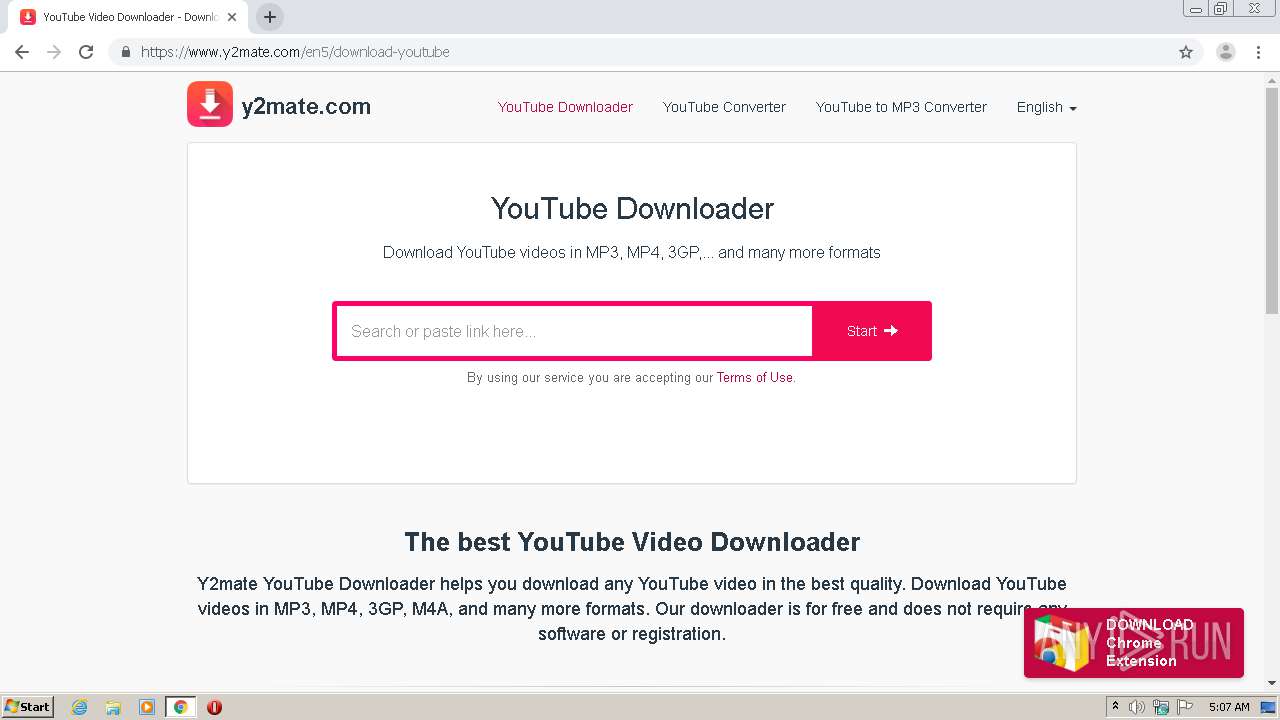Viewport: 1280px width, 720px height.
Task: Click the action center flag tray icon
Action: tap(1184, 707)
